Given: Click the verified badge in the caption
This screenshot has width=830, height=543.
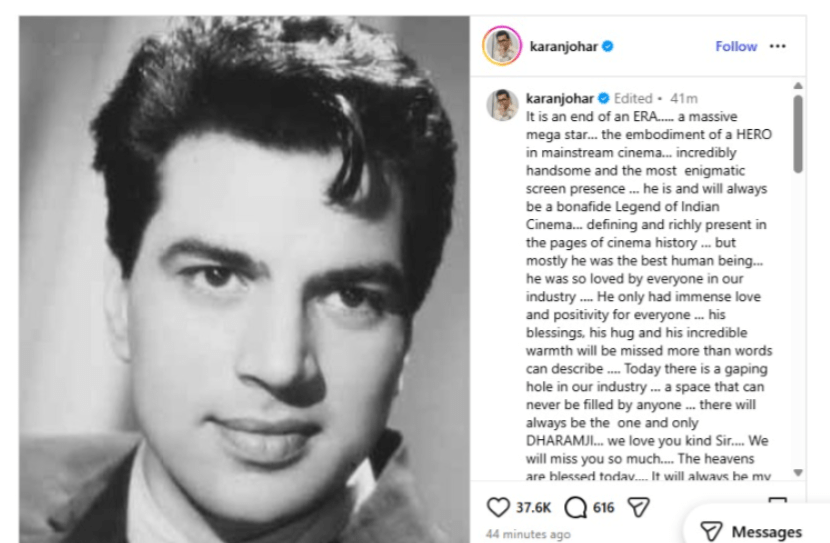Looking at the screenshot, I should (x=603, y=98).
